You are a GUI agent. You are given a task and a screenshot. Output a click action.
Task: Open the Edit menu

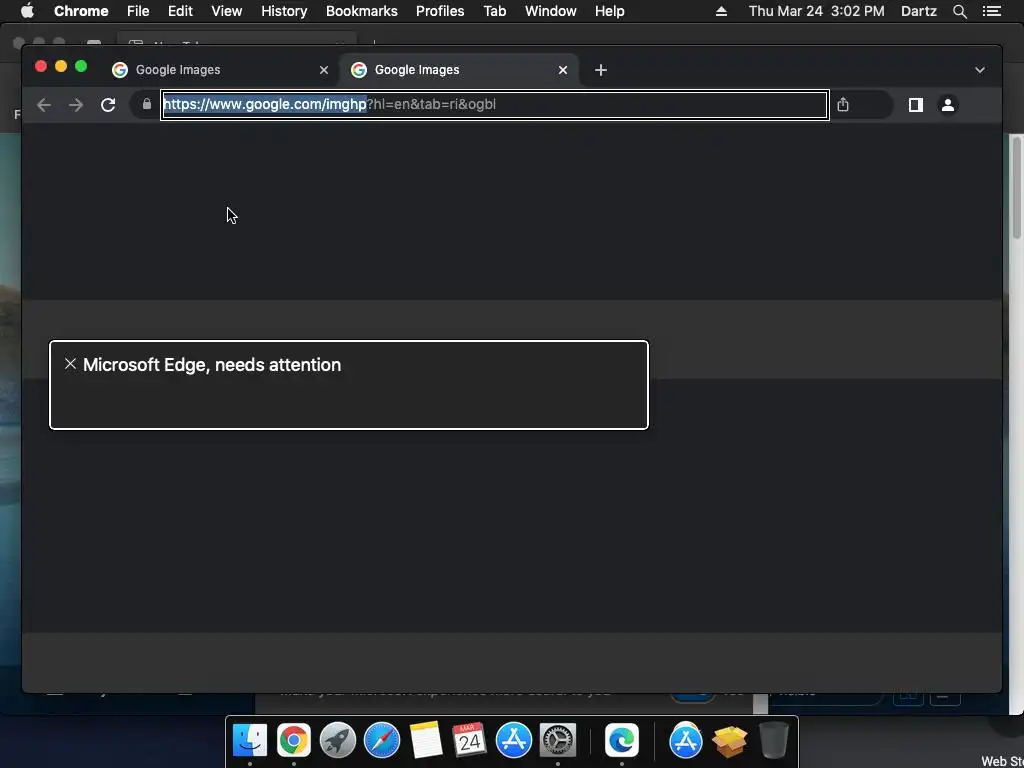pos(180,11)
